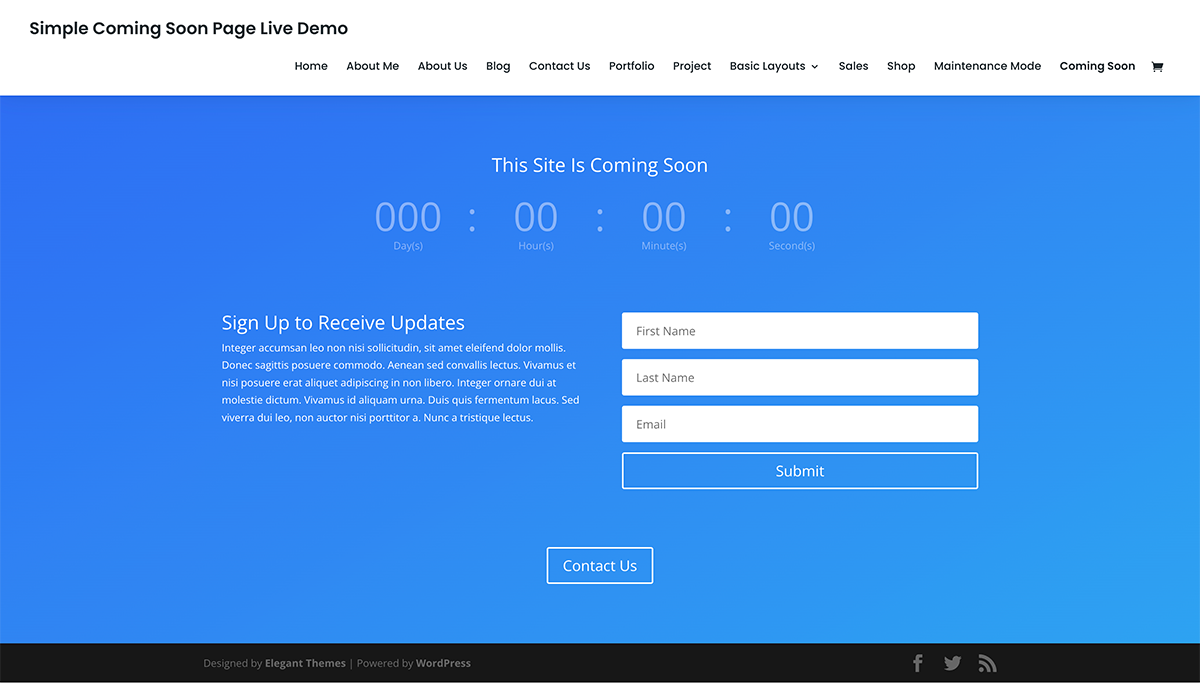Click the outlined Contact Us button

(600, 566)
